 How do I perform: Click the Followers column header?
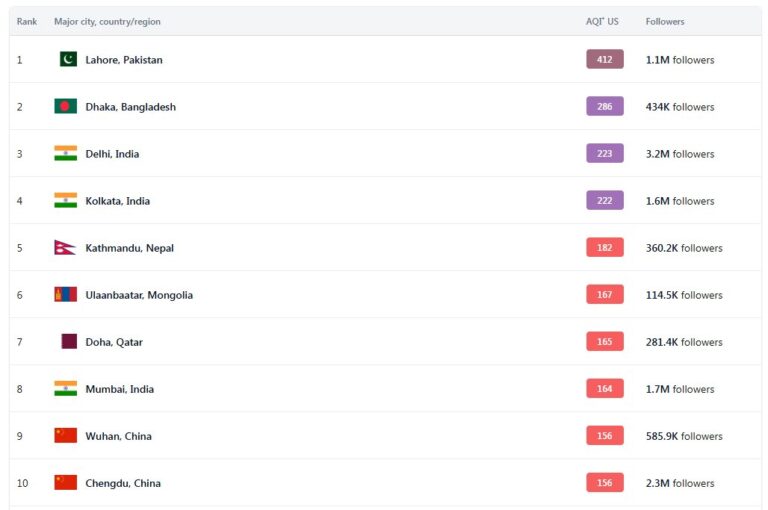665,21
